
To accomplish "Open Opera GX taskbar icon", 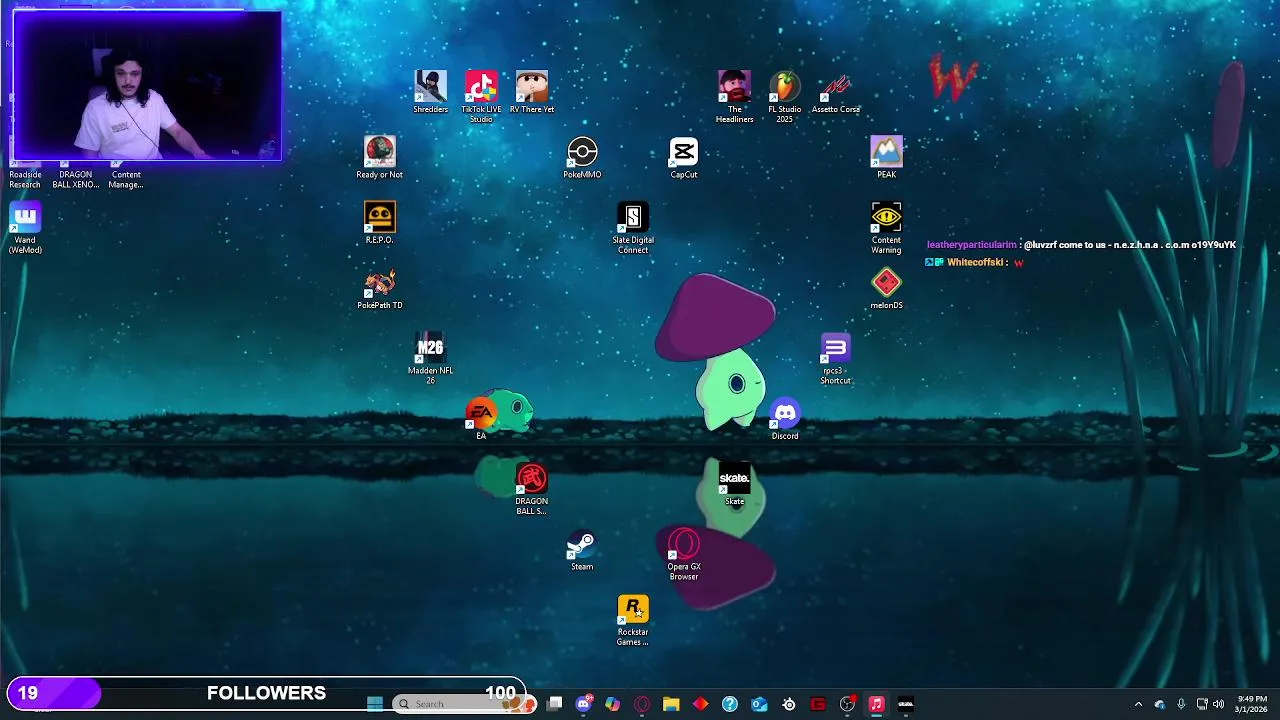I will coord(642,704).
